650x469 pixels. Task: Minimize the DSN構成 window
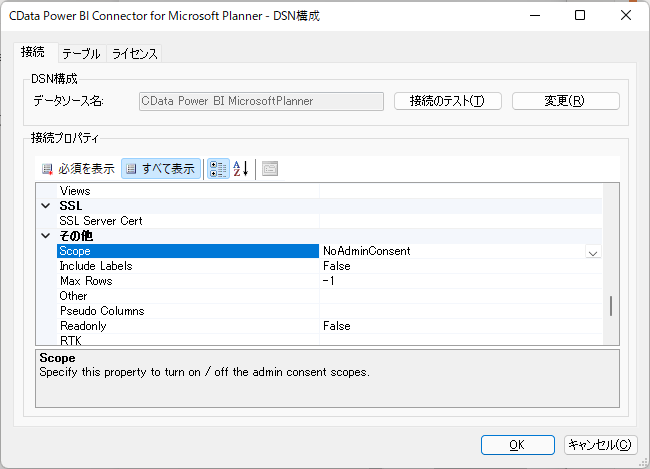[535, 15]
